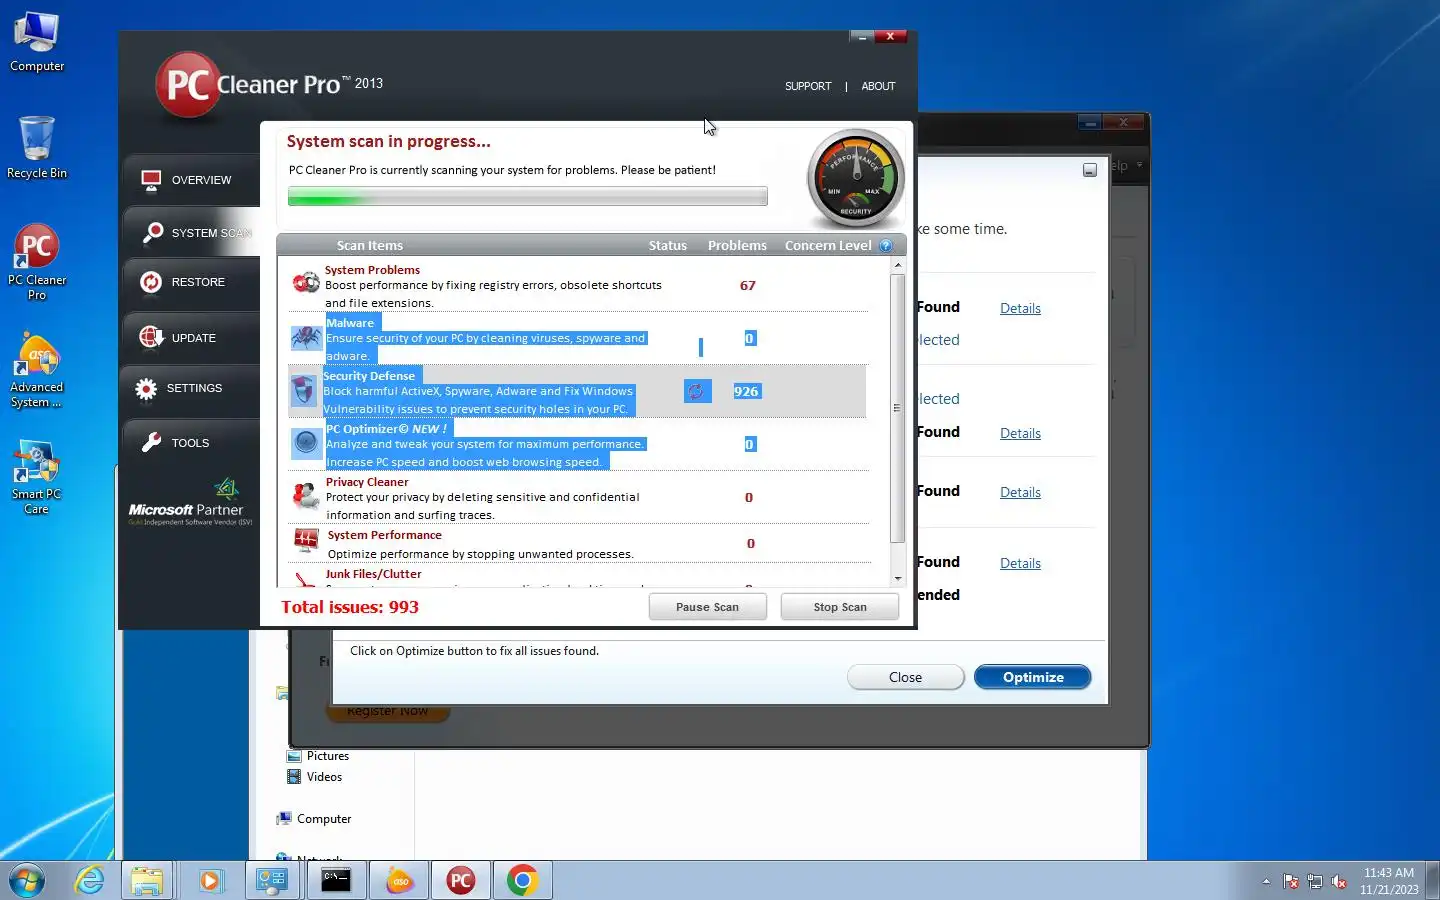1440x900 pixels.
Task: Click the Malware bug icon
Action: 305,338
